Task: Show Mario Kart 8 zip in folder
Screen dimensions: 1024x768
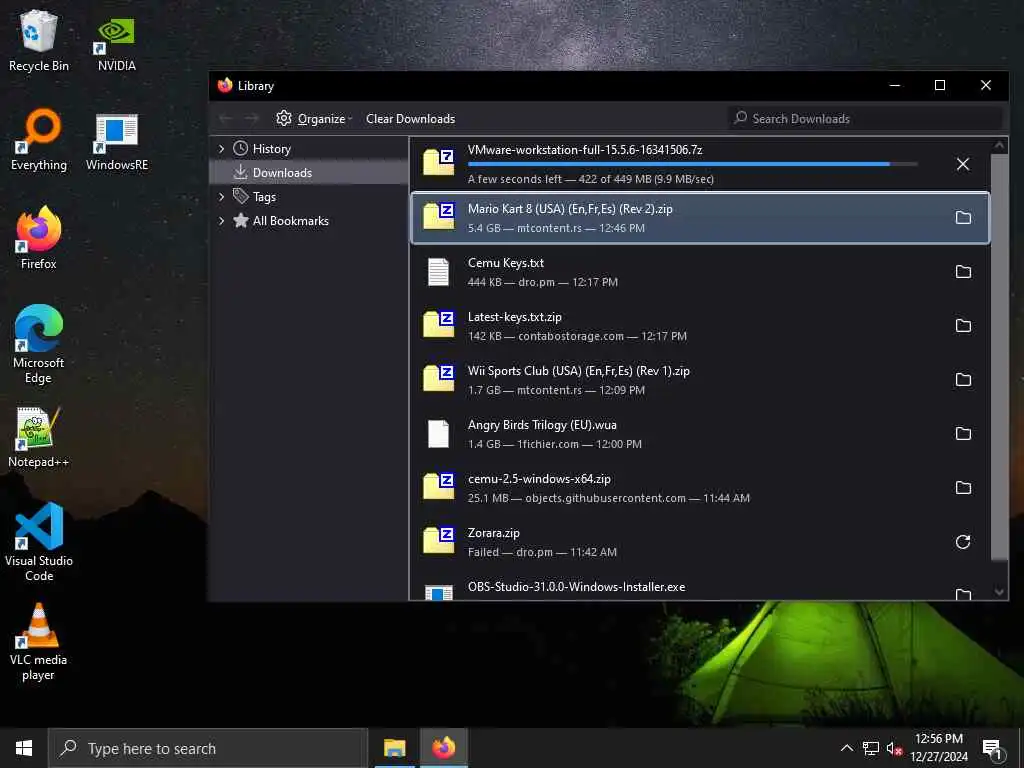Action: (x=963, y=217)
